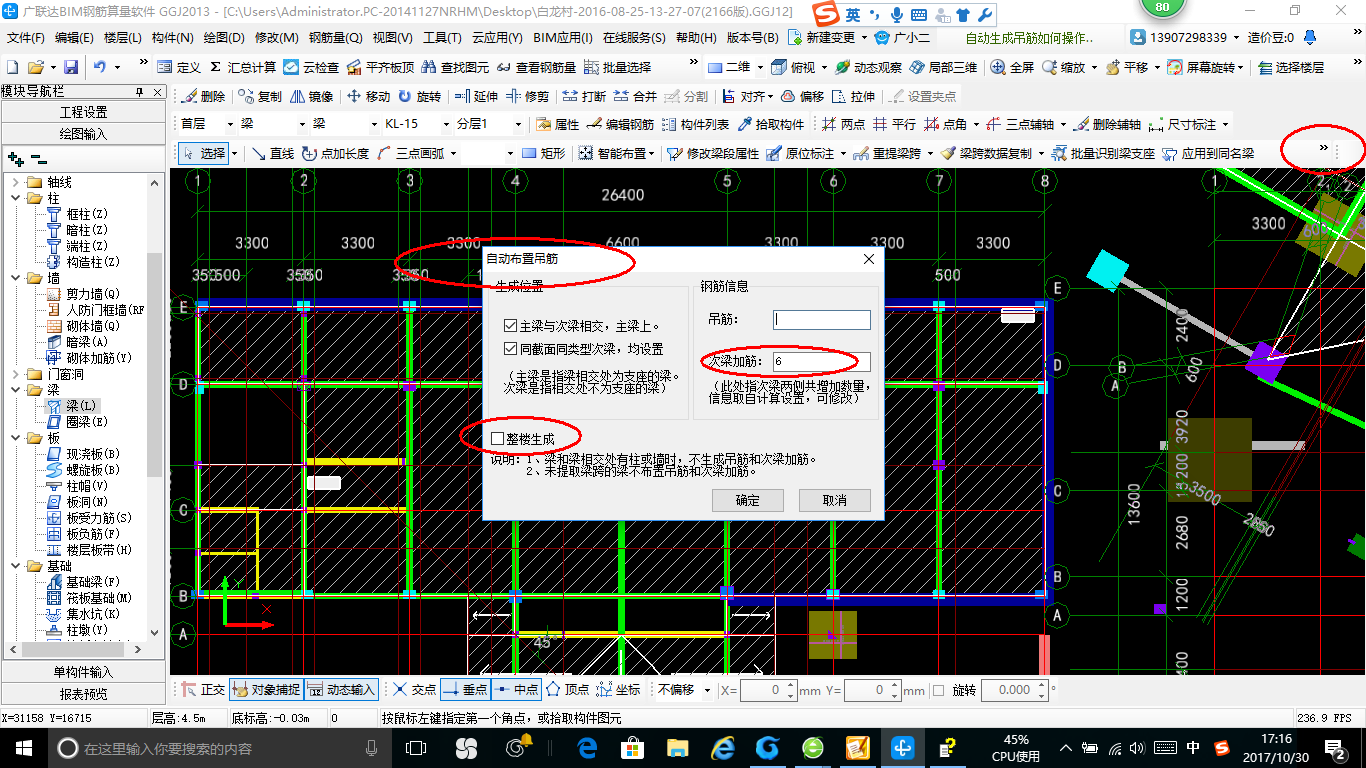Toggle 动态输入 dynamic input
The image size is (1366, 768).
[341, 690]
